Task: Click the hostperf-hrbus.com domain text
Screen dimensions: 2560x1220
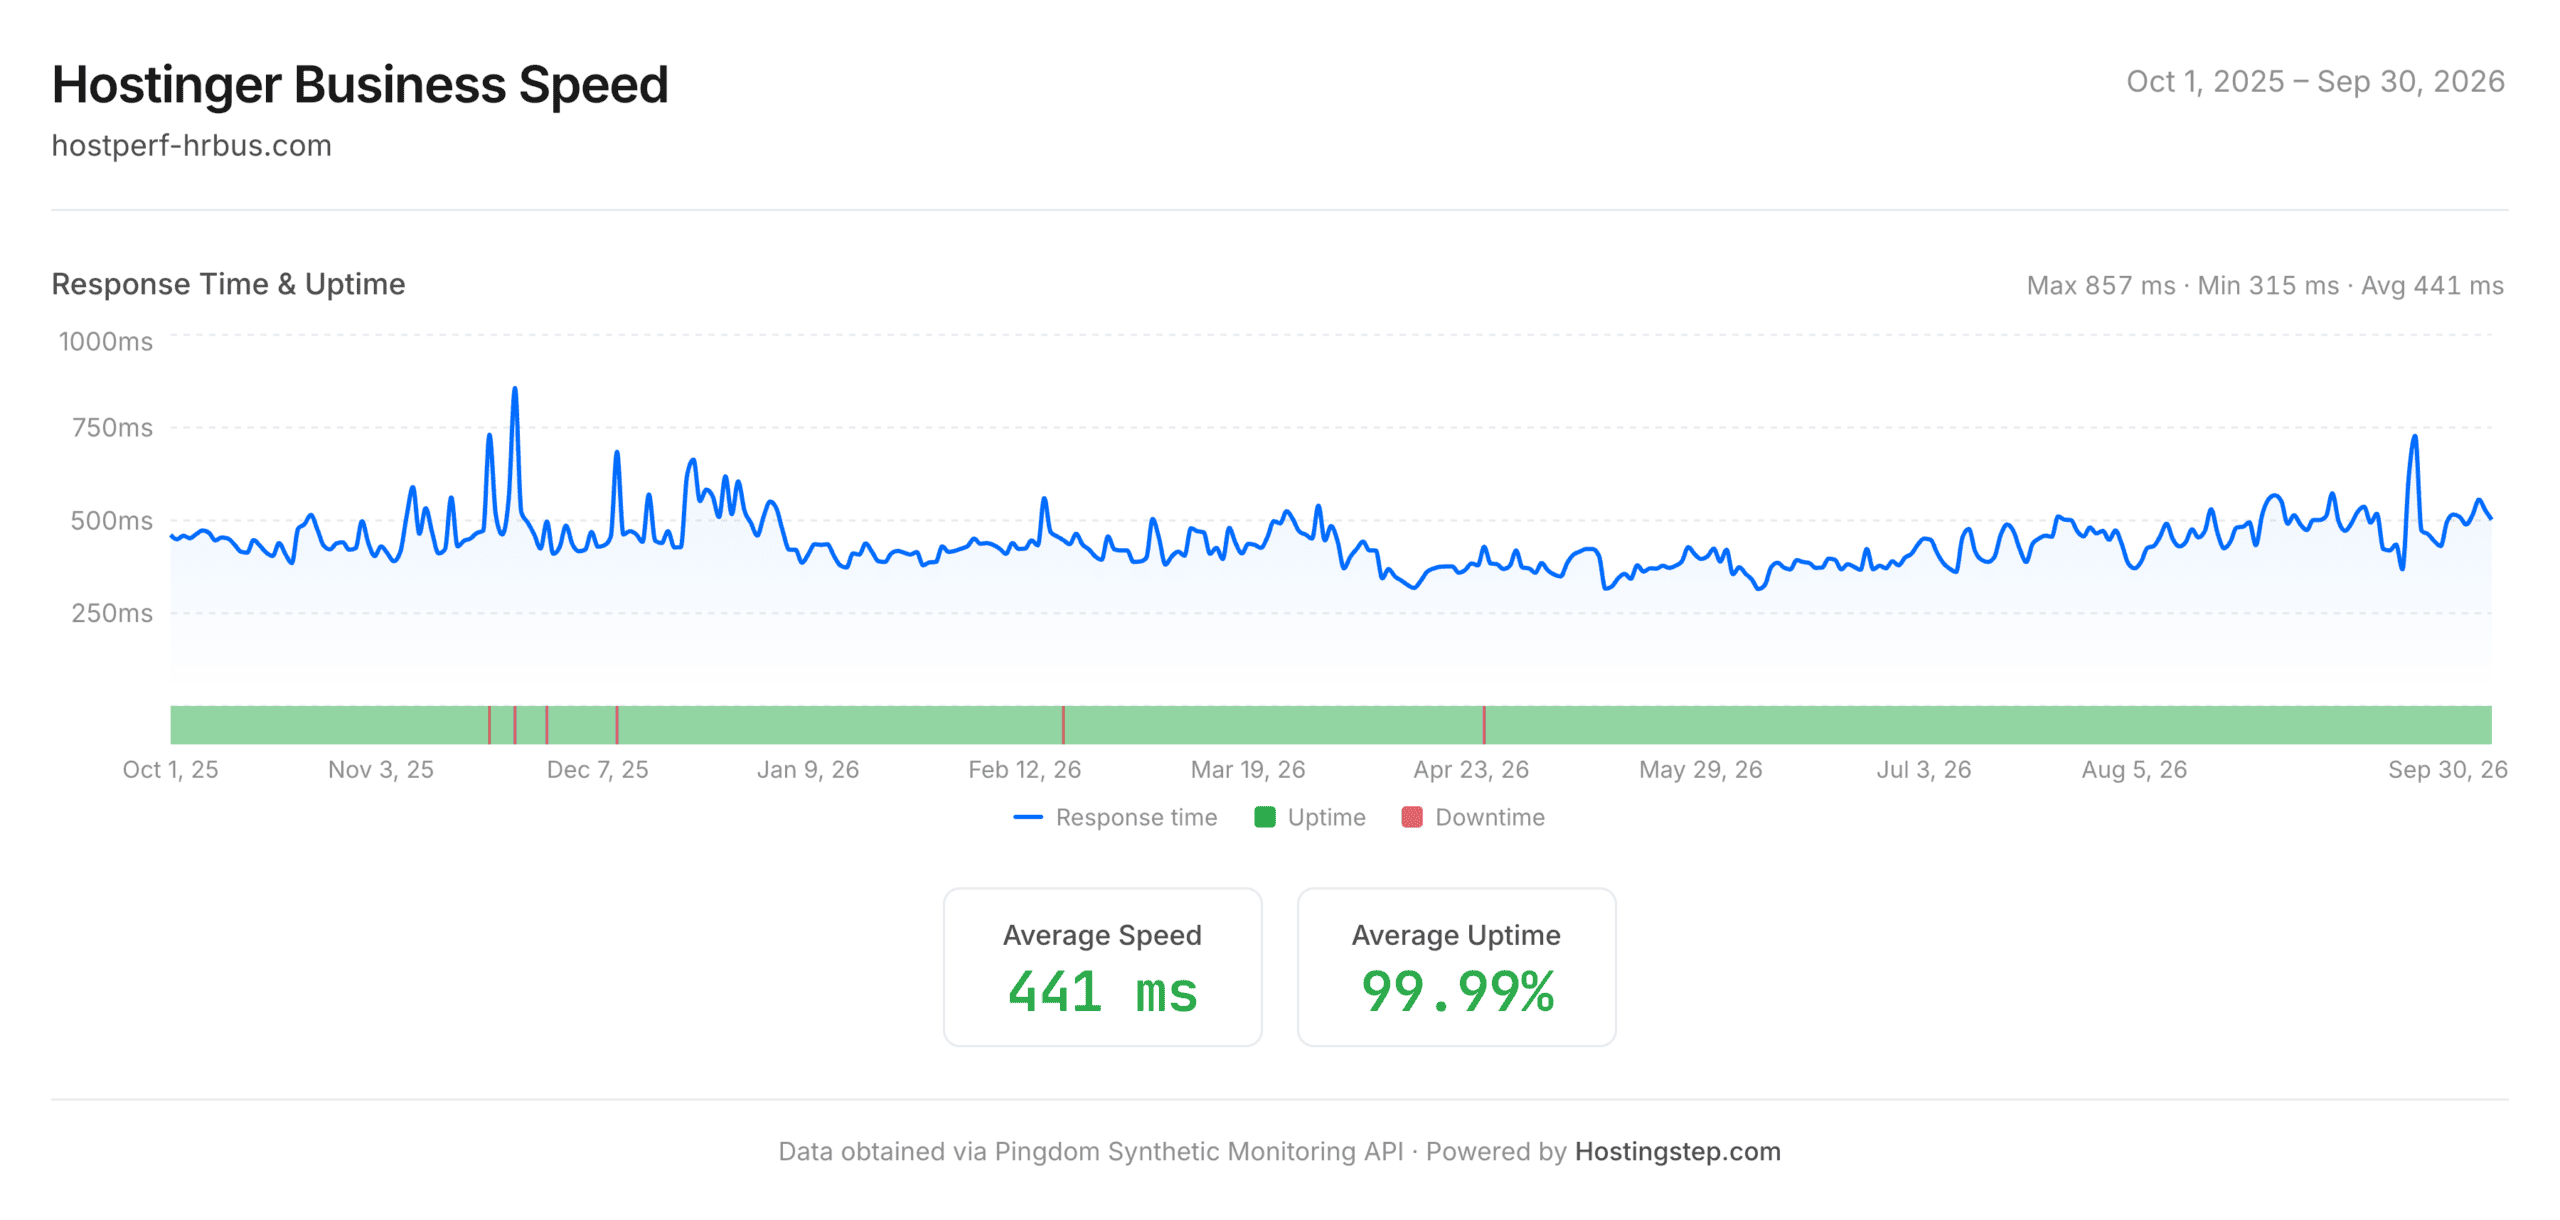Action: click(x=192, y=145)
